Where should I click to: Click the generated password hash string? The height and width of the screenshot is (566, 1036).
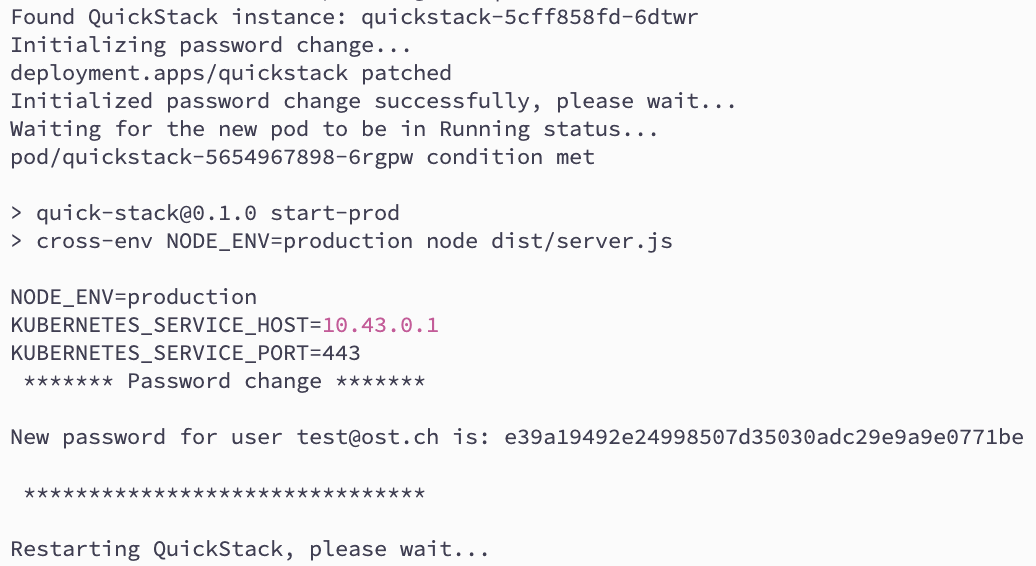coord(764,437)
